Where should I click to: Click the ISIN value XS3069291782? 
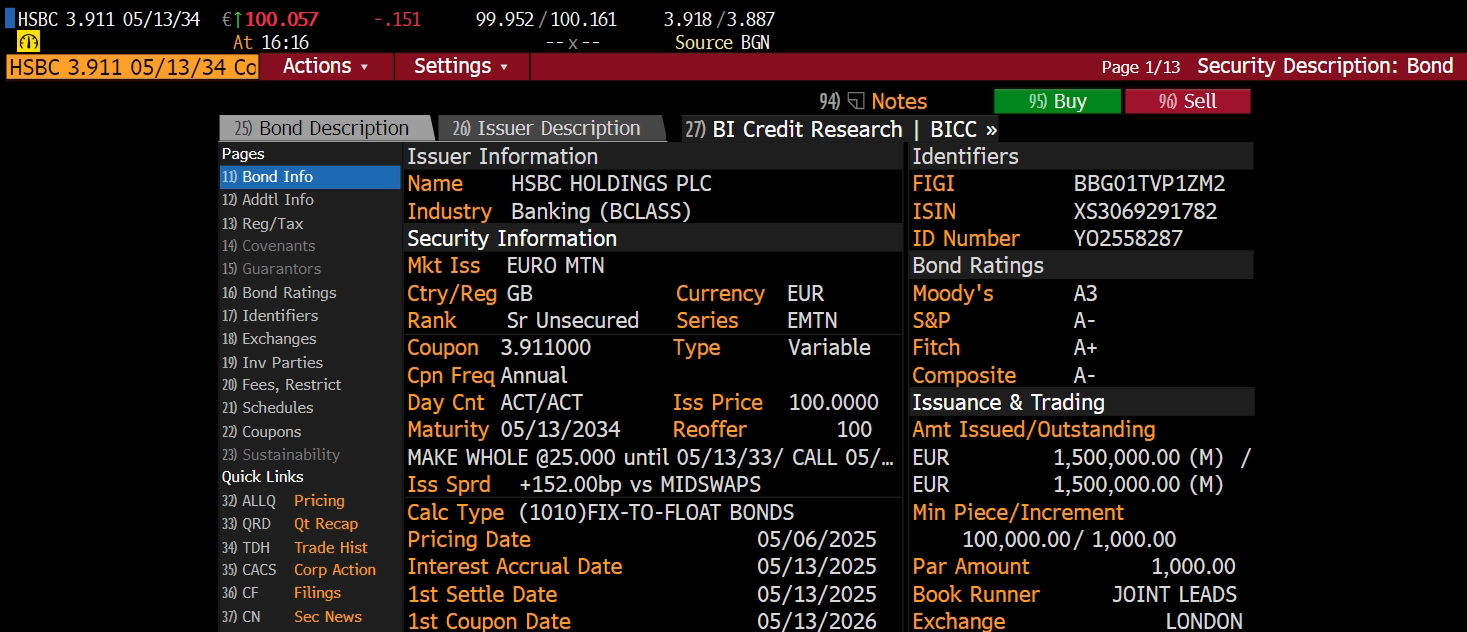[1145, 212]
